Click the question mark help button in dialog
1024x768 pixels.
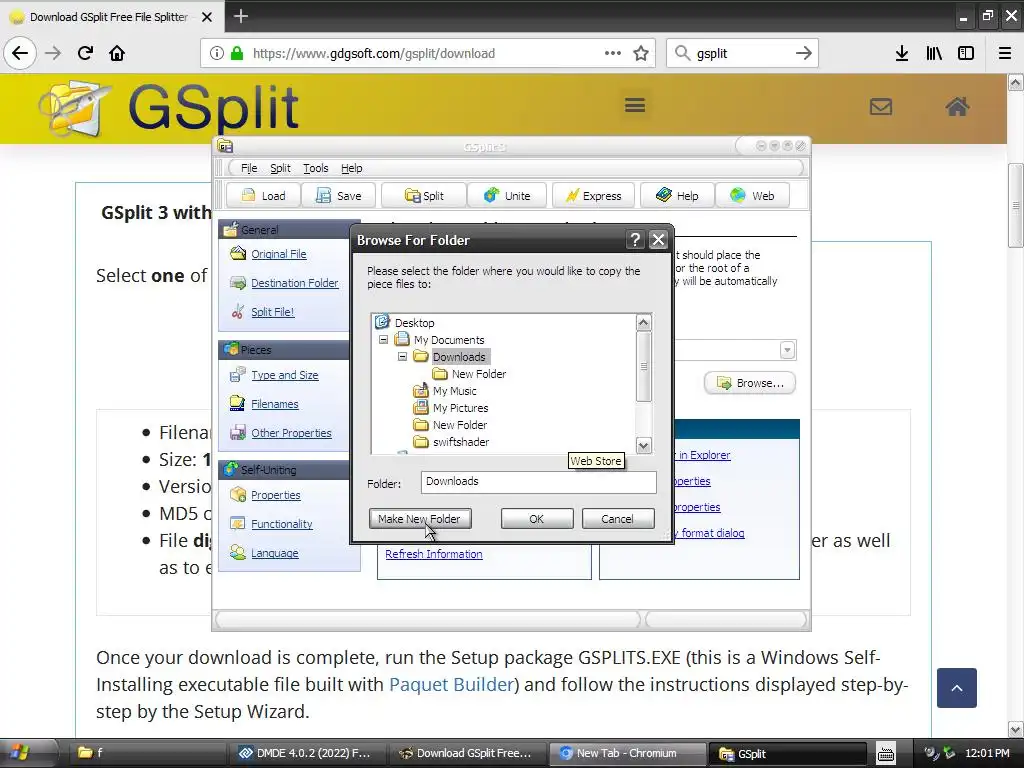pos(635,240)
